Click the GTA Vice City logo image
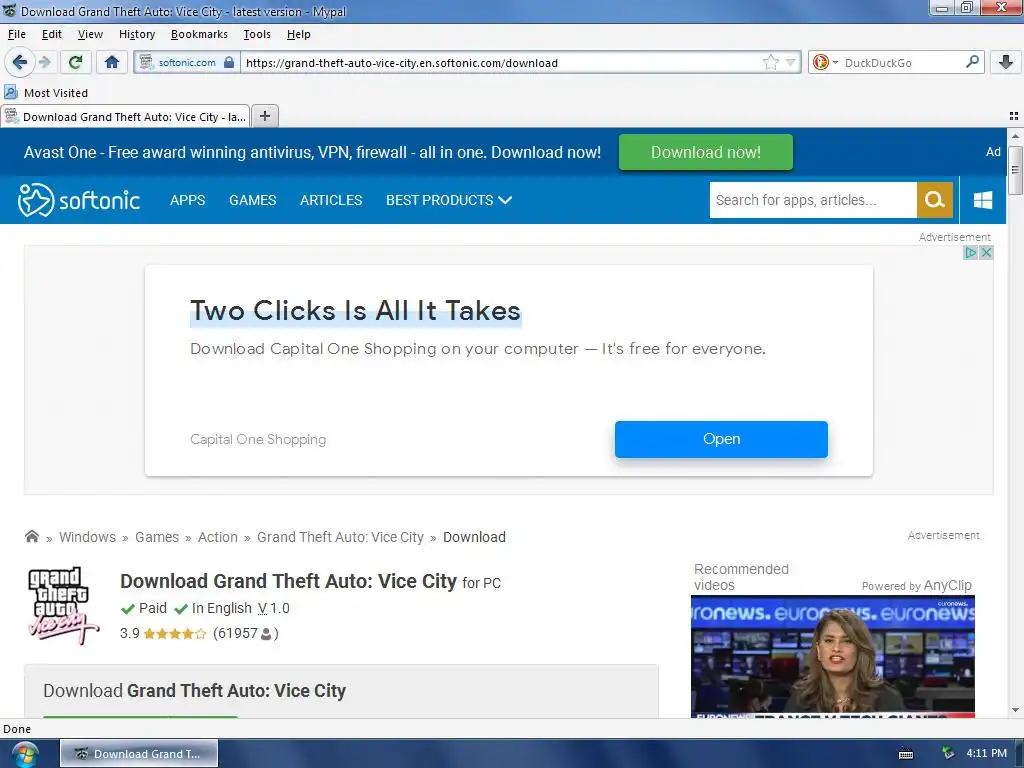Screen dimensions: 1024x768 pyautogui.click(x=63, y=605)
